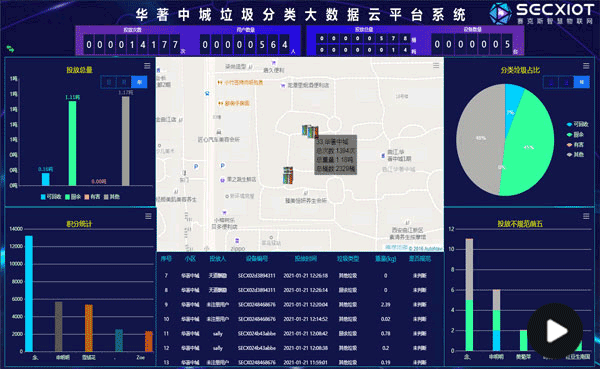Click the map attribution link at bottom right of map
The width and height of the screenshot is (600, 369).
click(396, 248)
